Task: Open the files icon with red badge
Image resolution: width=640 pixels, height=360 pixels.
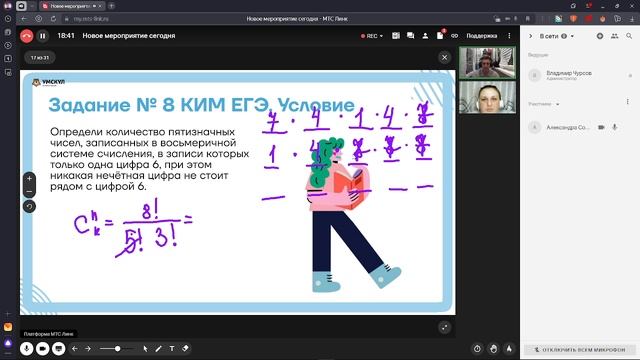Action: click(x=440, y=36)
